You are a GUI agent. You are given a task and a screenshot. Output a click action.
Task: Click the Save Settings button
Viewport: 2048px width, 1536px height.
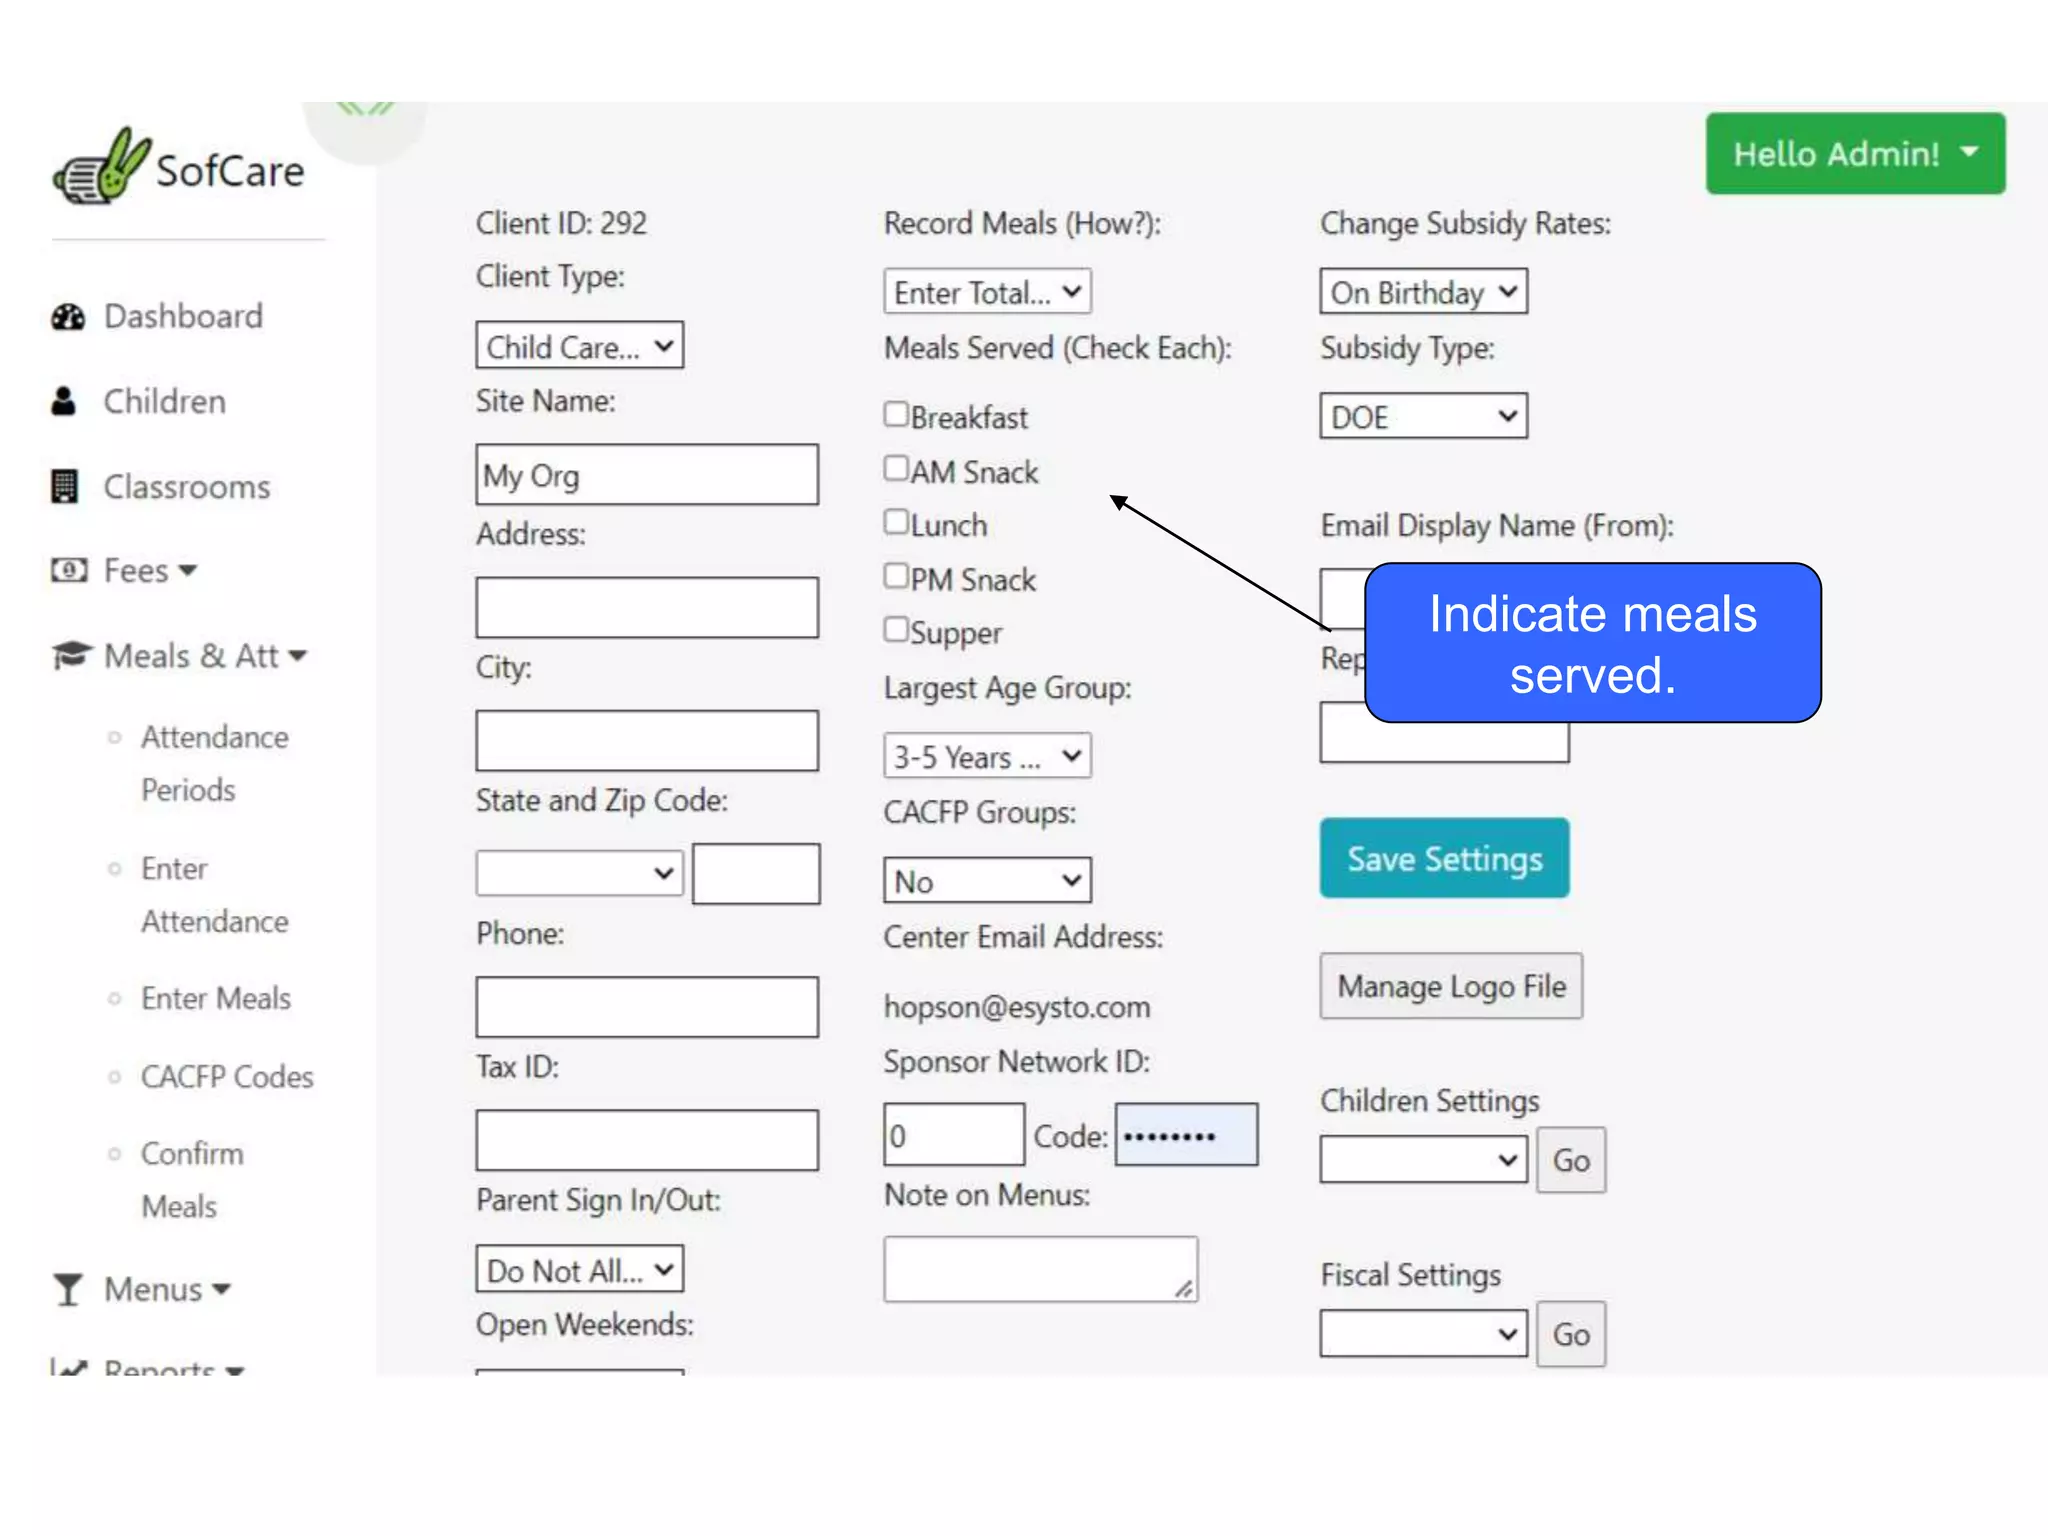[1444, 858]
